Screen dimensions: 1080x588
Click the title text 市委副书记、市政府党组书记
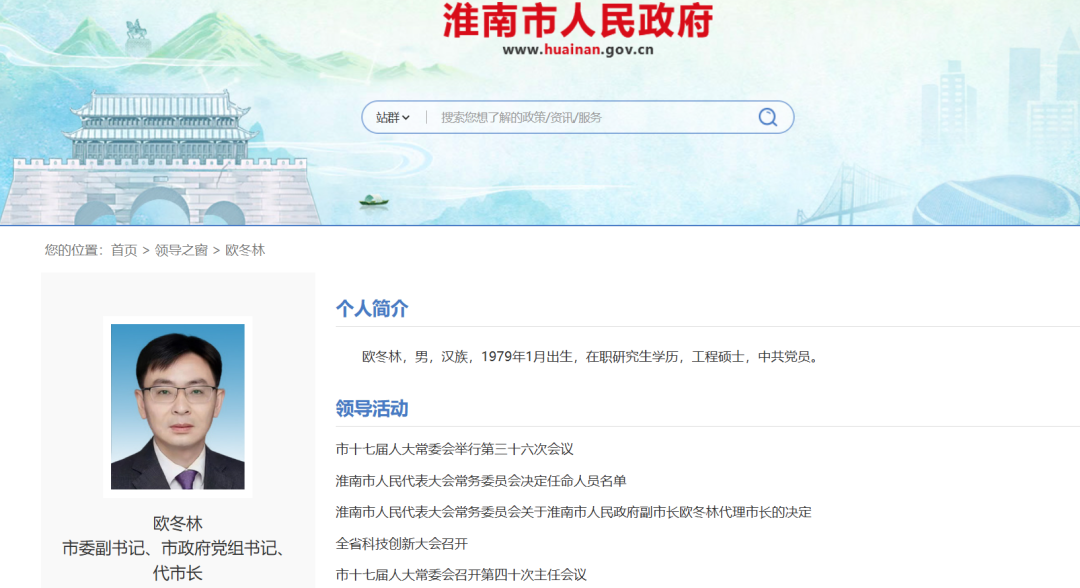(174, 548)
